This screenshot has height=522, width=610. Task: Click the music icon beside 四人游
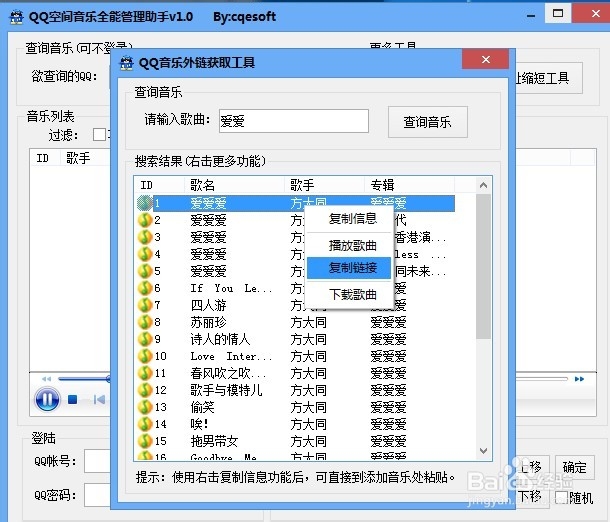[145, 305]
